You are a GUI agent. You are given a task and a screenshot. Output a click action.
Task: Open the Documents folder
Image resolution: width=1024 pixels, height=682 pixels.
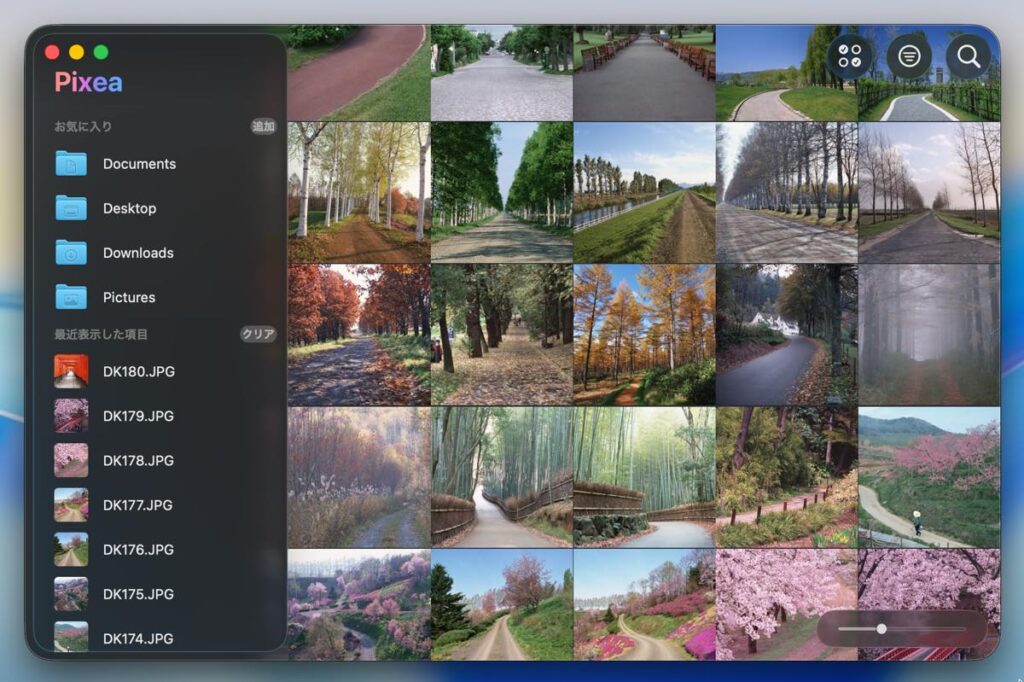click(x=138, y=164)
